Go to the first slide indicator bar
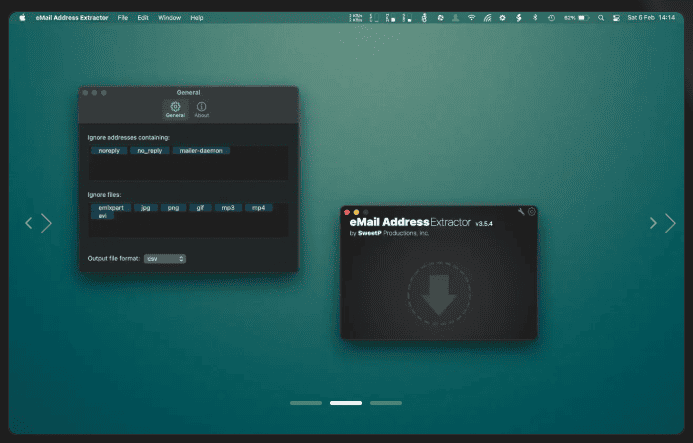Viewport: 693px width, 443px height. 306,403
